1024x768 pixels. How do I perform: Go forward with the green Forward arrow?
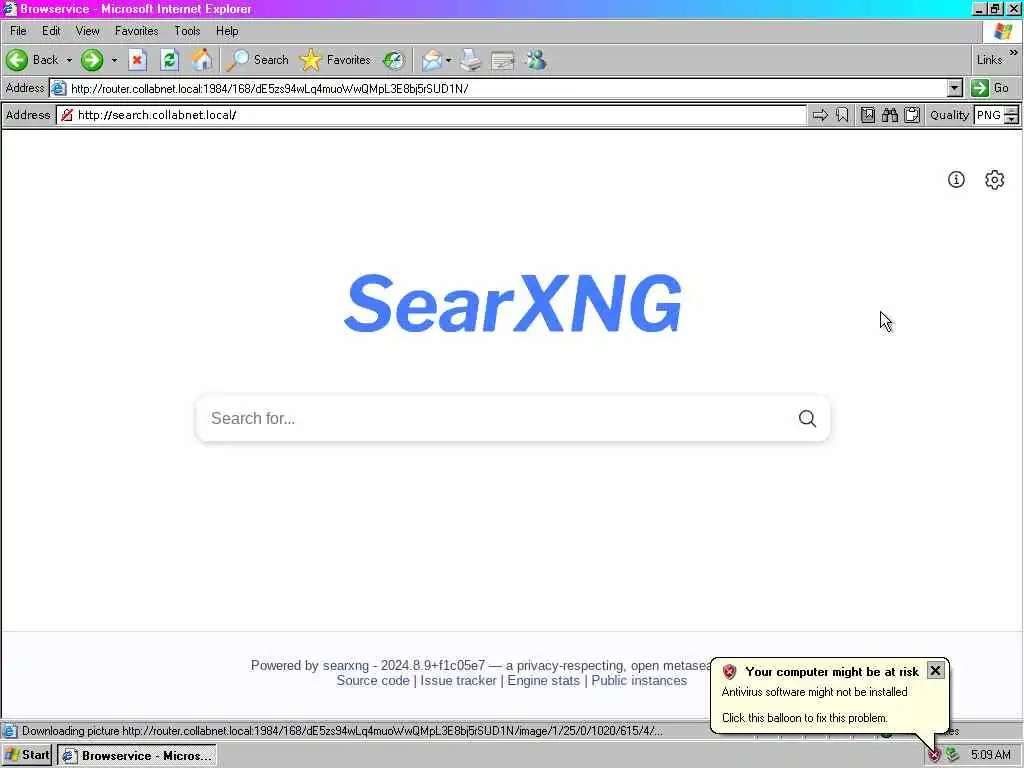pyautogui.click(x=91, y=60)
